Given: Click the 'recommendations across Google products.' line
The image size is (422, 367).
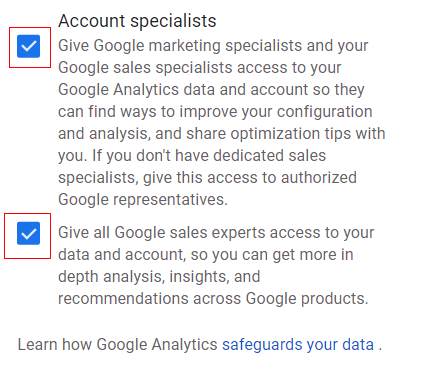Looking at the screenshot, I should tap(213, 299).
